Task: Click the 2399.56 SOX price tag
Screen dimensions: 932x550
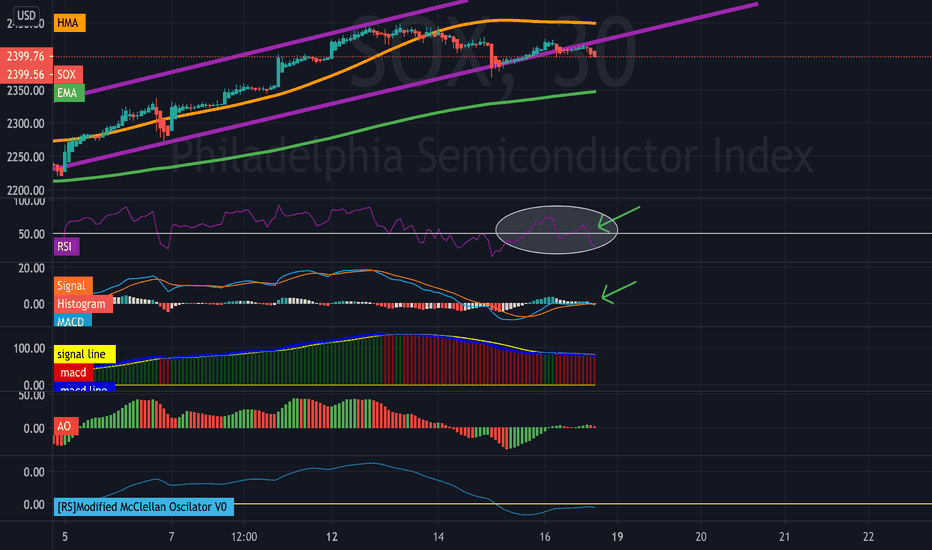Action: click(26, 74)
